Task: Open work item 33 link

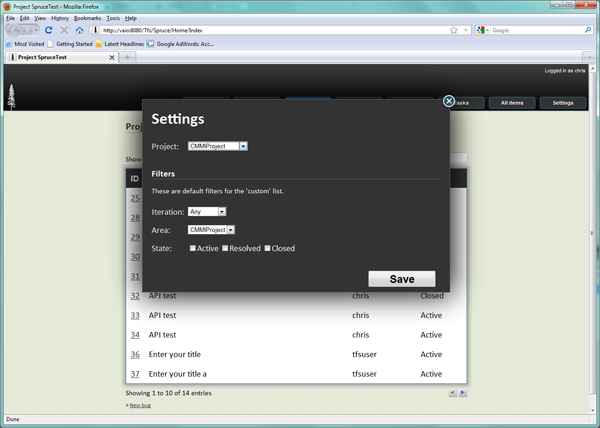Action: tap(135, 315)
